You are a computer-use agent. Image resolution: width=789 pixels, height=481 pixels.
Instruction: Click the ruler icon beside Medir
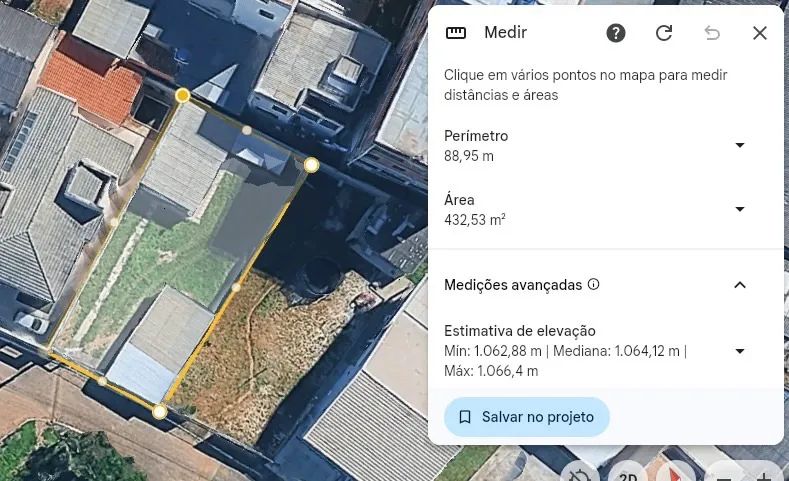pos(456,33)
